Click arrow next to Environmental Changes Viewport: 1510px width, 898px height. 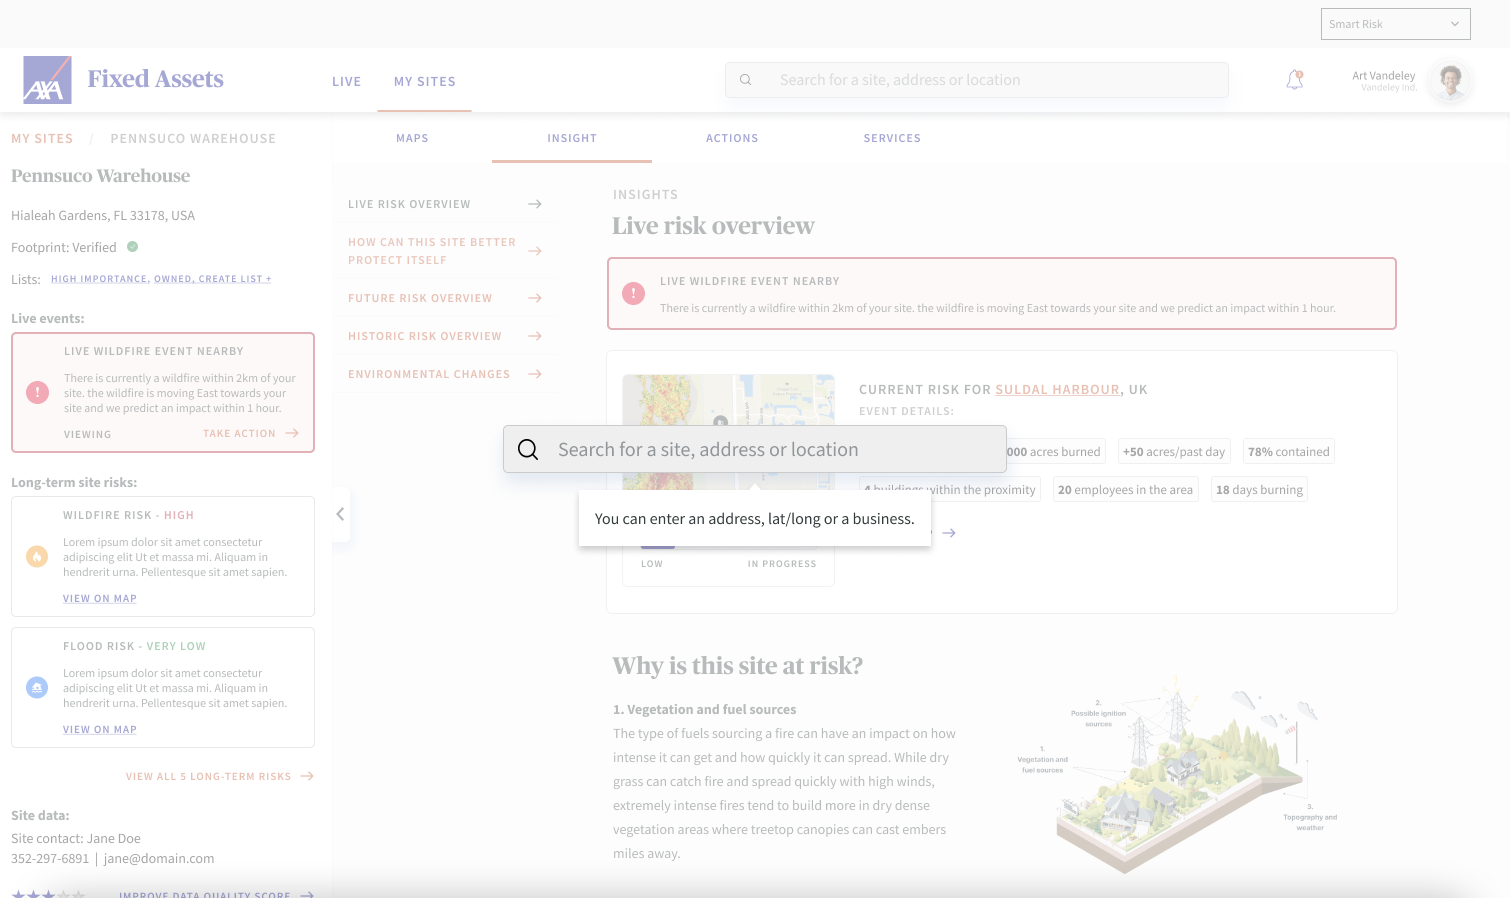pyautogui.click(x=535, y=374)
